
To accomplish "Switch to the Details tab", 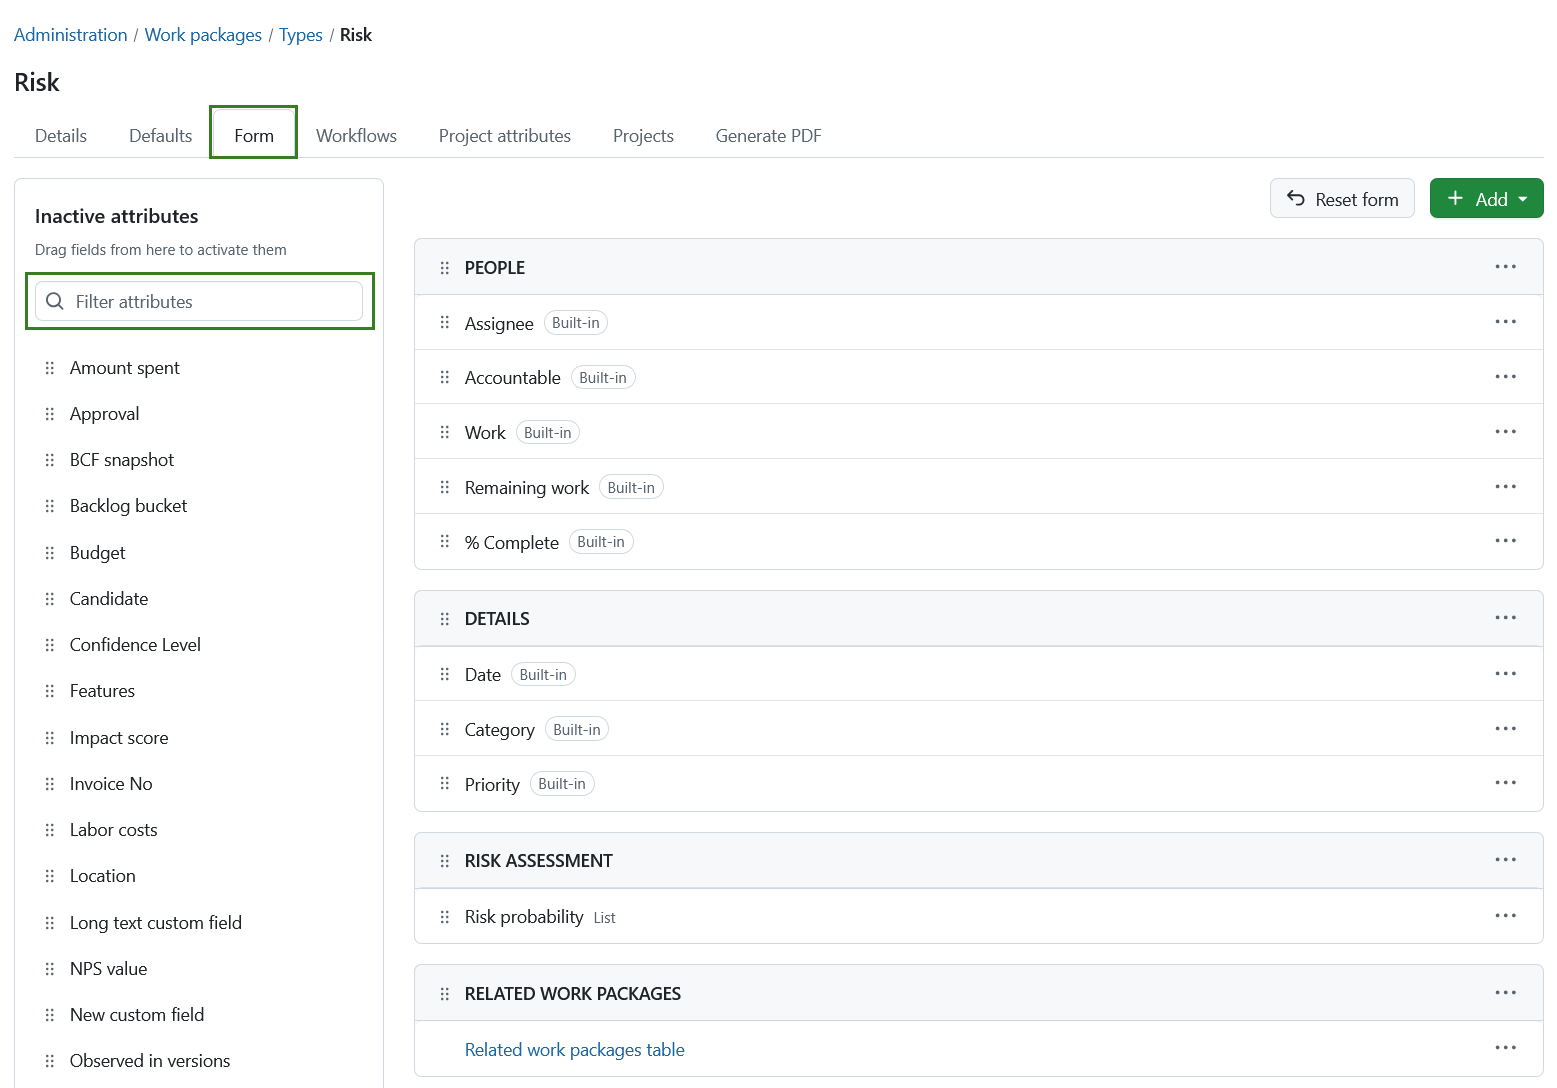I will pyautogui.click(x=61, y=136).
